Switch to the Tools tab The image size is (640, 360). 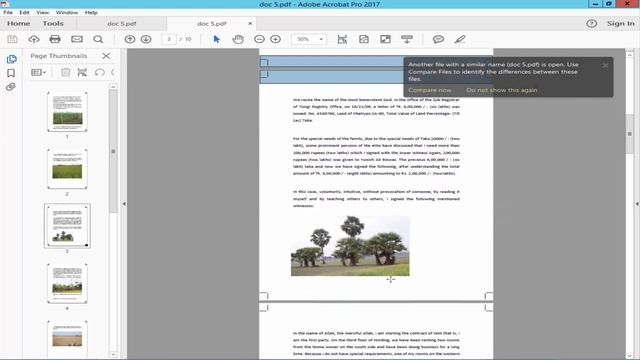point(53,24)
